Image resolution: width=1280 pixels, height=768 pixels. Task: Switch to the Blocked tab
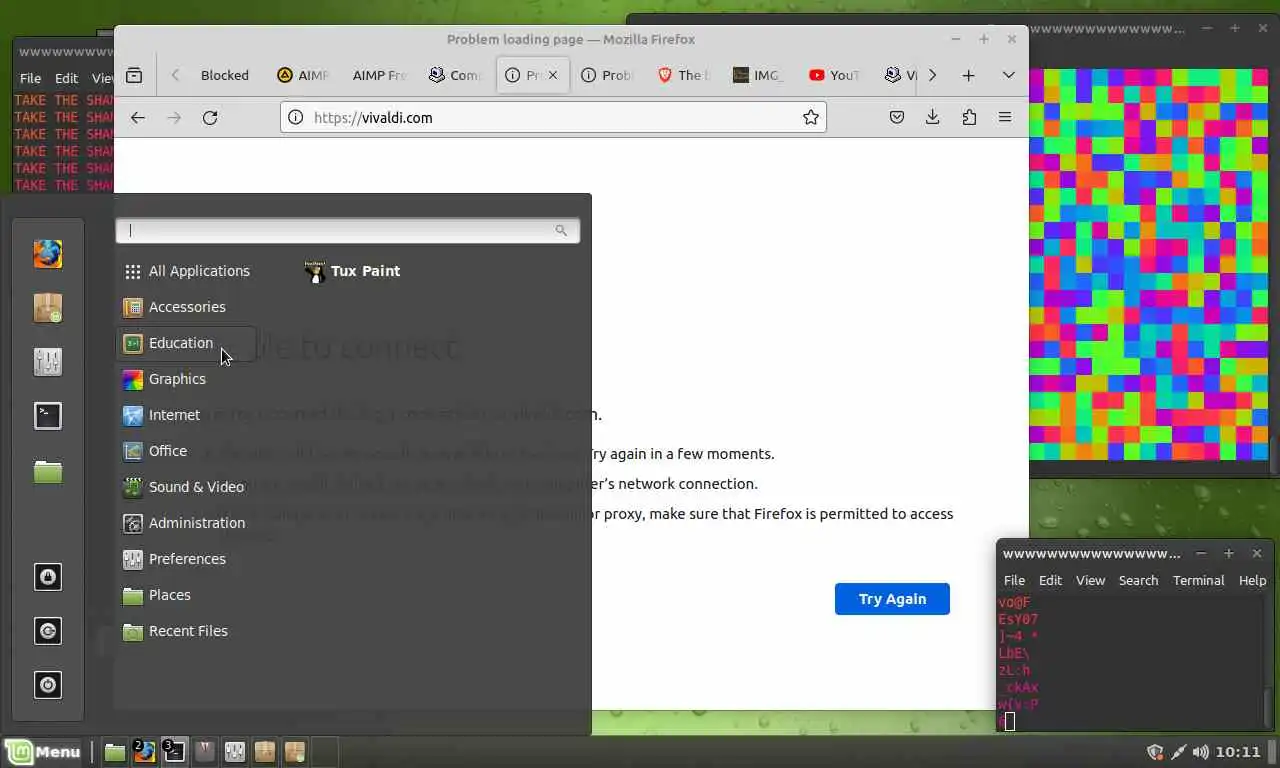pyautogui.click(x=225, y=75)
